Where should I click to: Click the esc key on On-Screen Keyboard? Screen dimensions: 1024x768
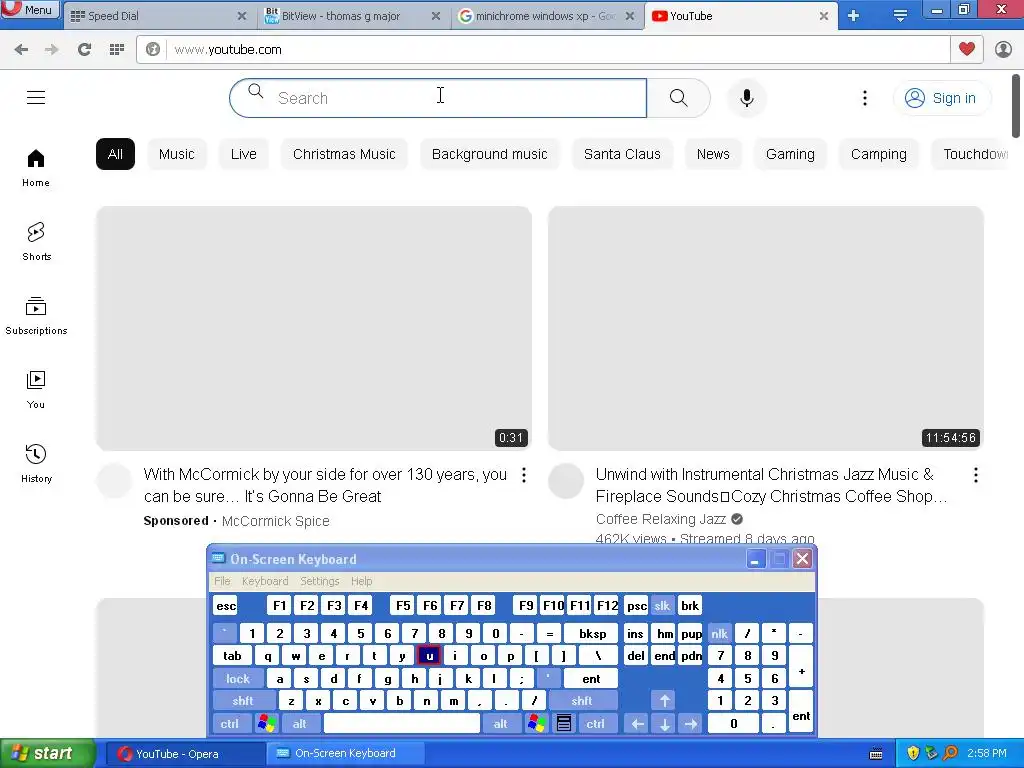226,606
